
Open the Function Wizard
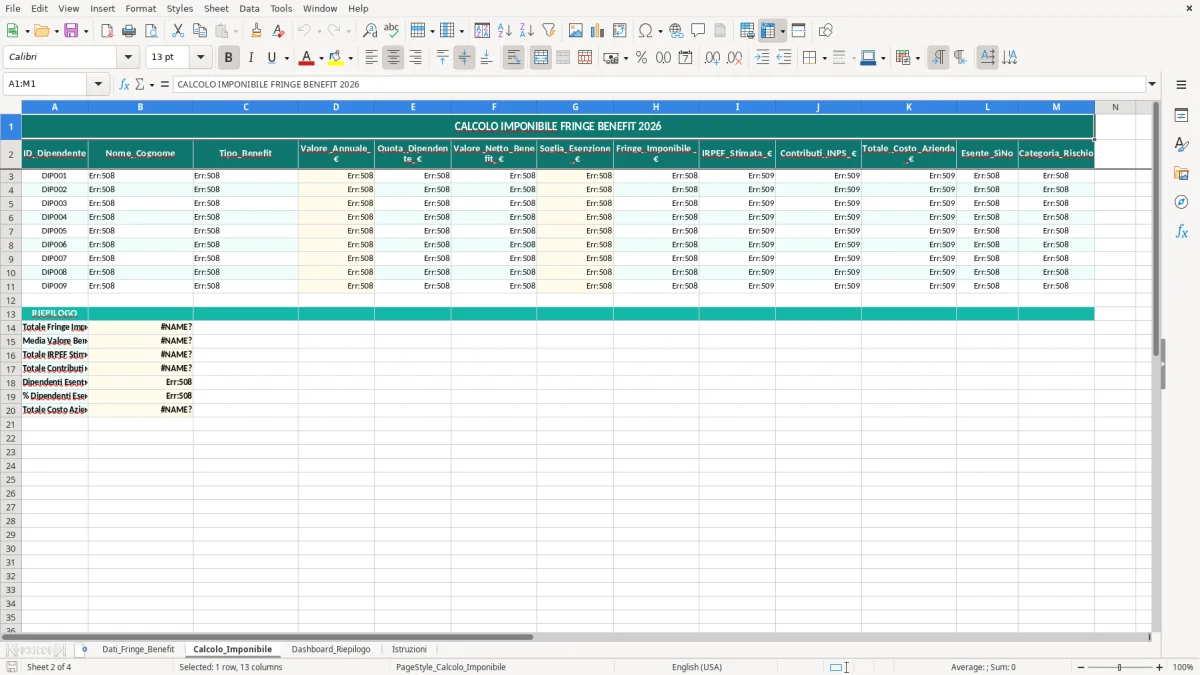(x=124, y=84)
